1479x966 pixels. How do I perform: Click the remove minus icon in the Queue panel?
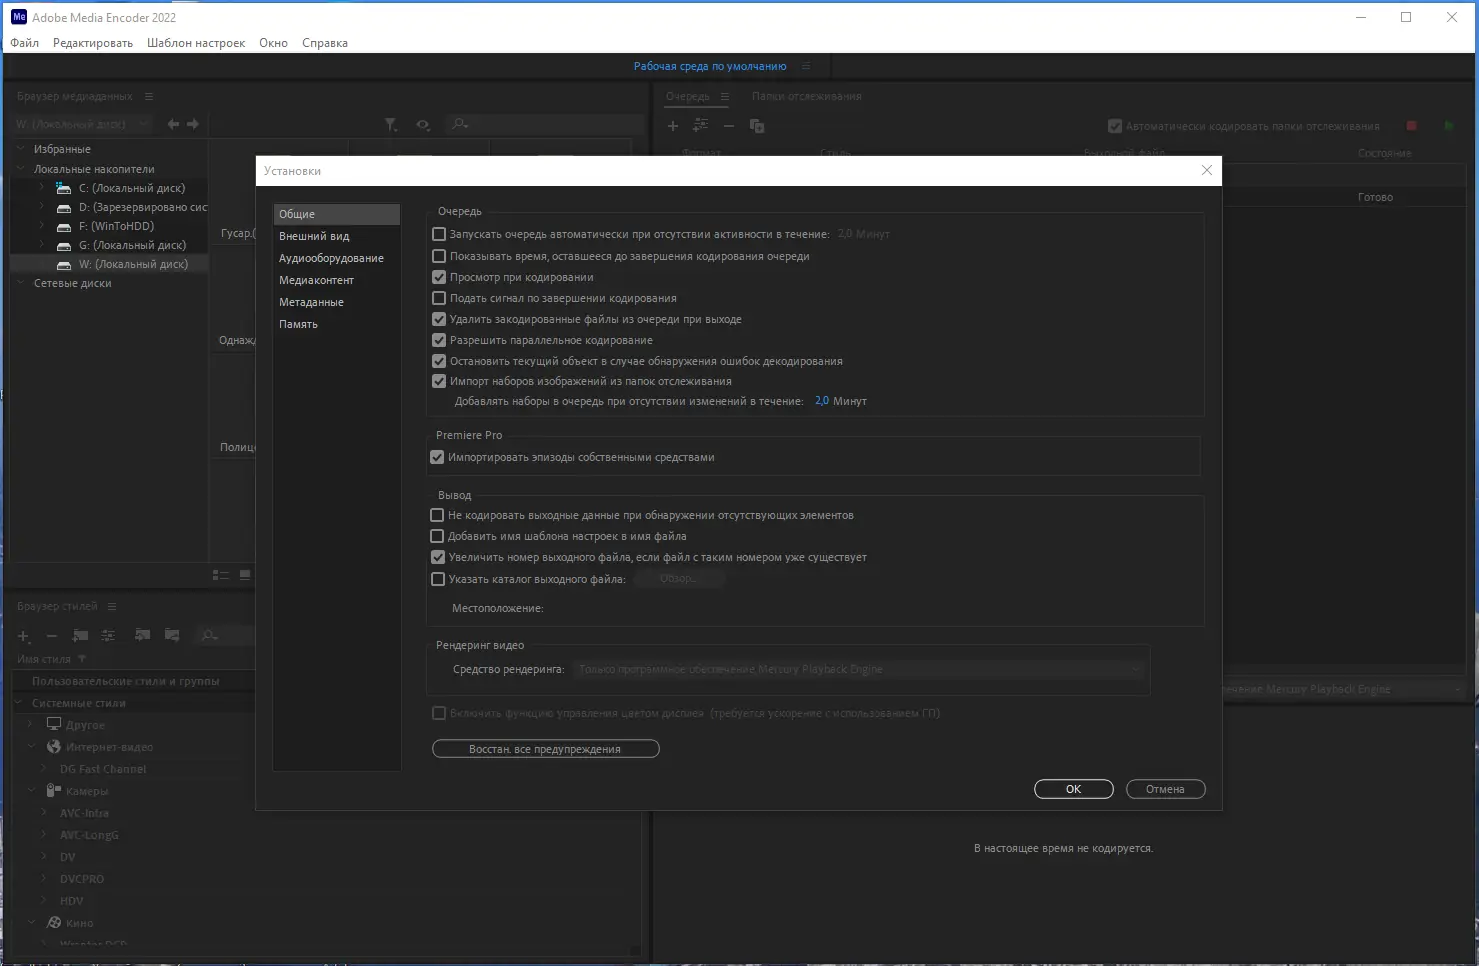click(729, 126)
